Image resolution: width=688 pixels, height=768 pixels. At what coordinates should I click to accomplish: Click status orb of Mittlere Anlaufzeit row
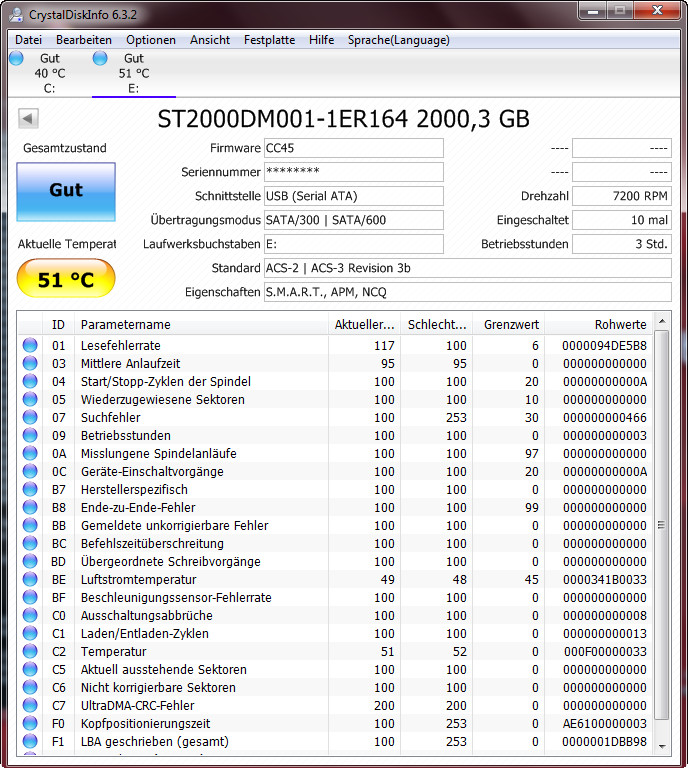click(30, 363)
